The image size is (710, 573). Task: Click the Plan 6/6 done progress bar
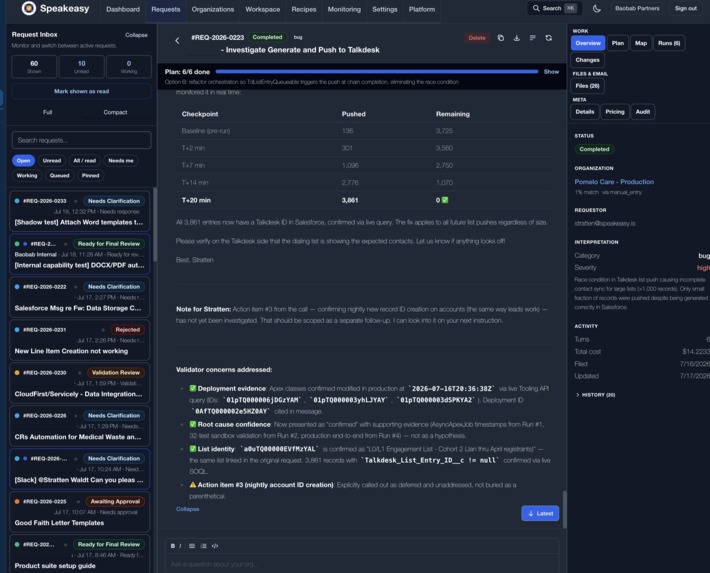coord(377,72)
